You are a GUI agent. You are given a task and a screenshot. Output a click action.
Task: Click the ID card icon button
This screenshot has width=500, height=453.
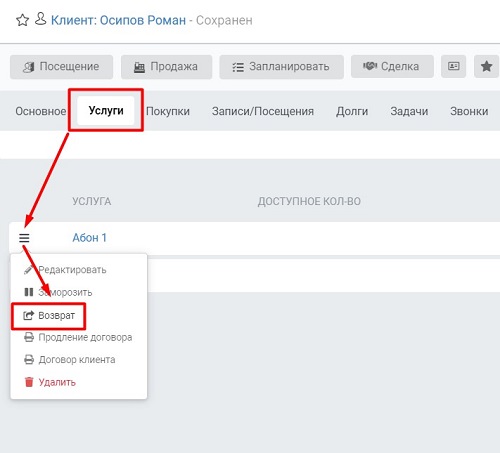pyautogui.click(x=453, y=66)
